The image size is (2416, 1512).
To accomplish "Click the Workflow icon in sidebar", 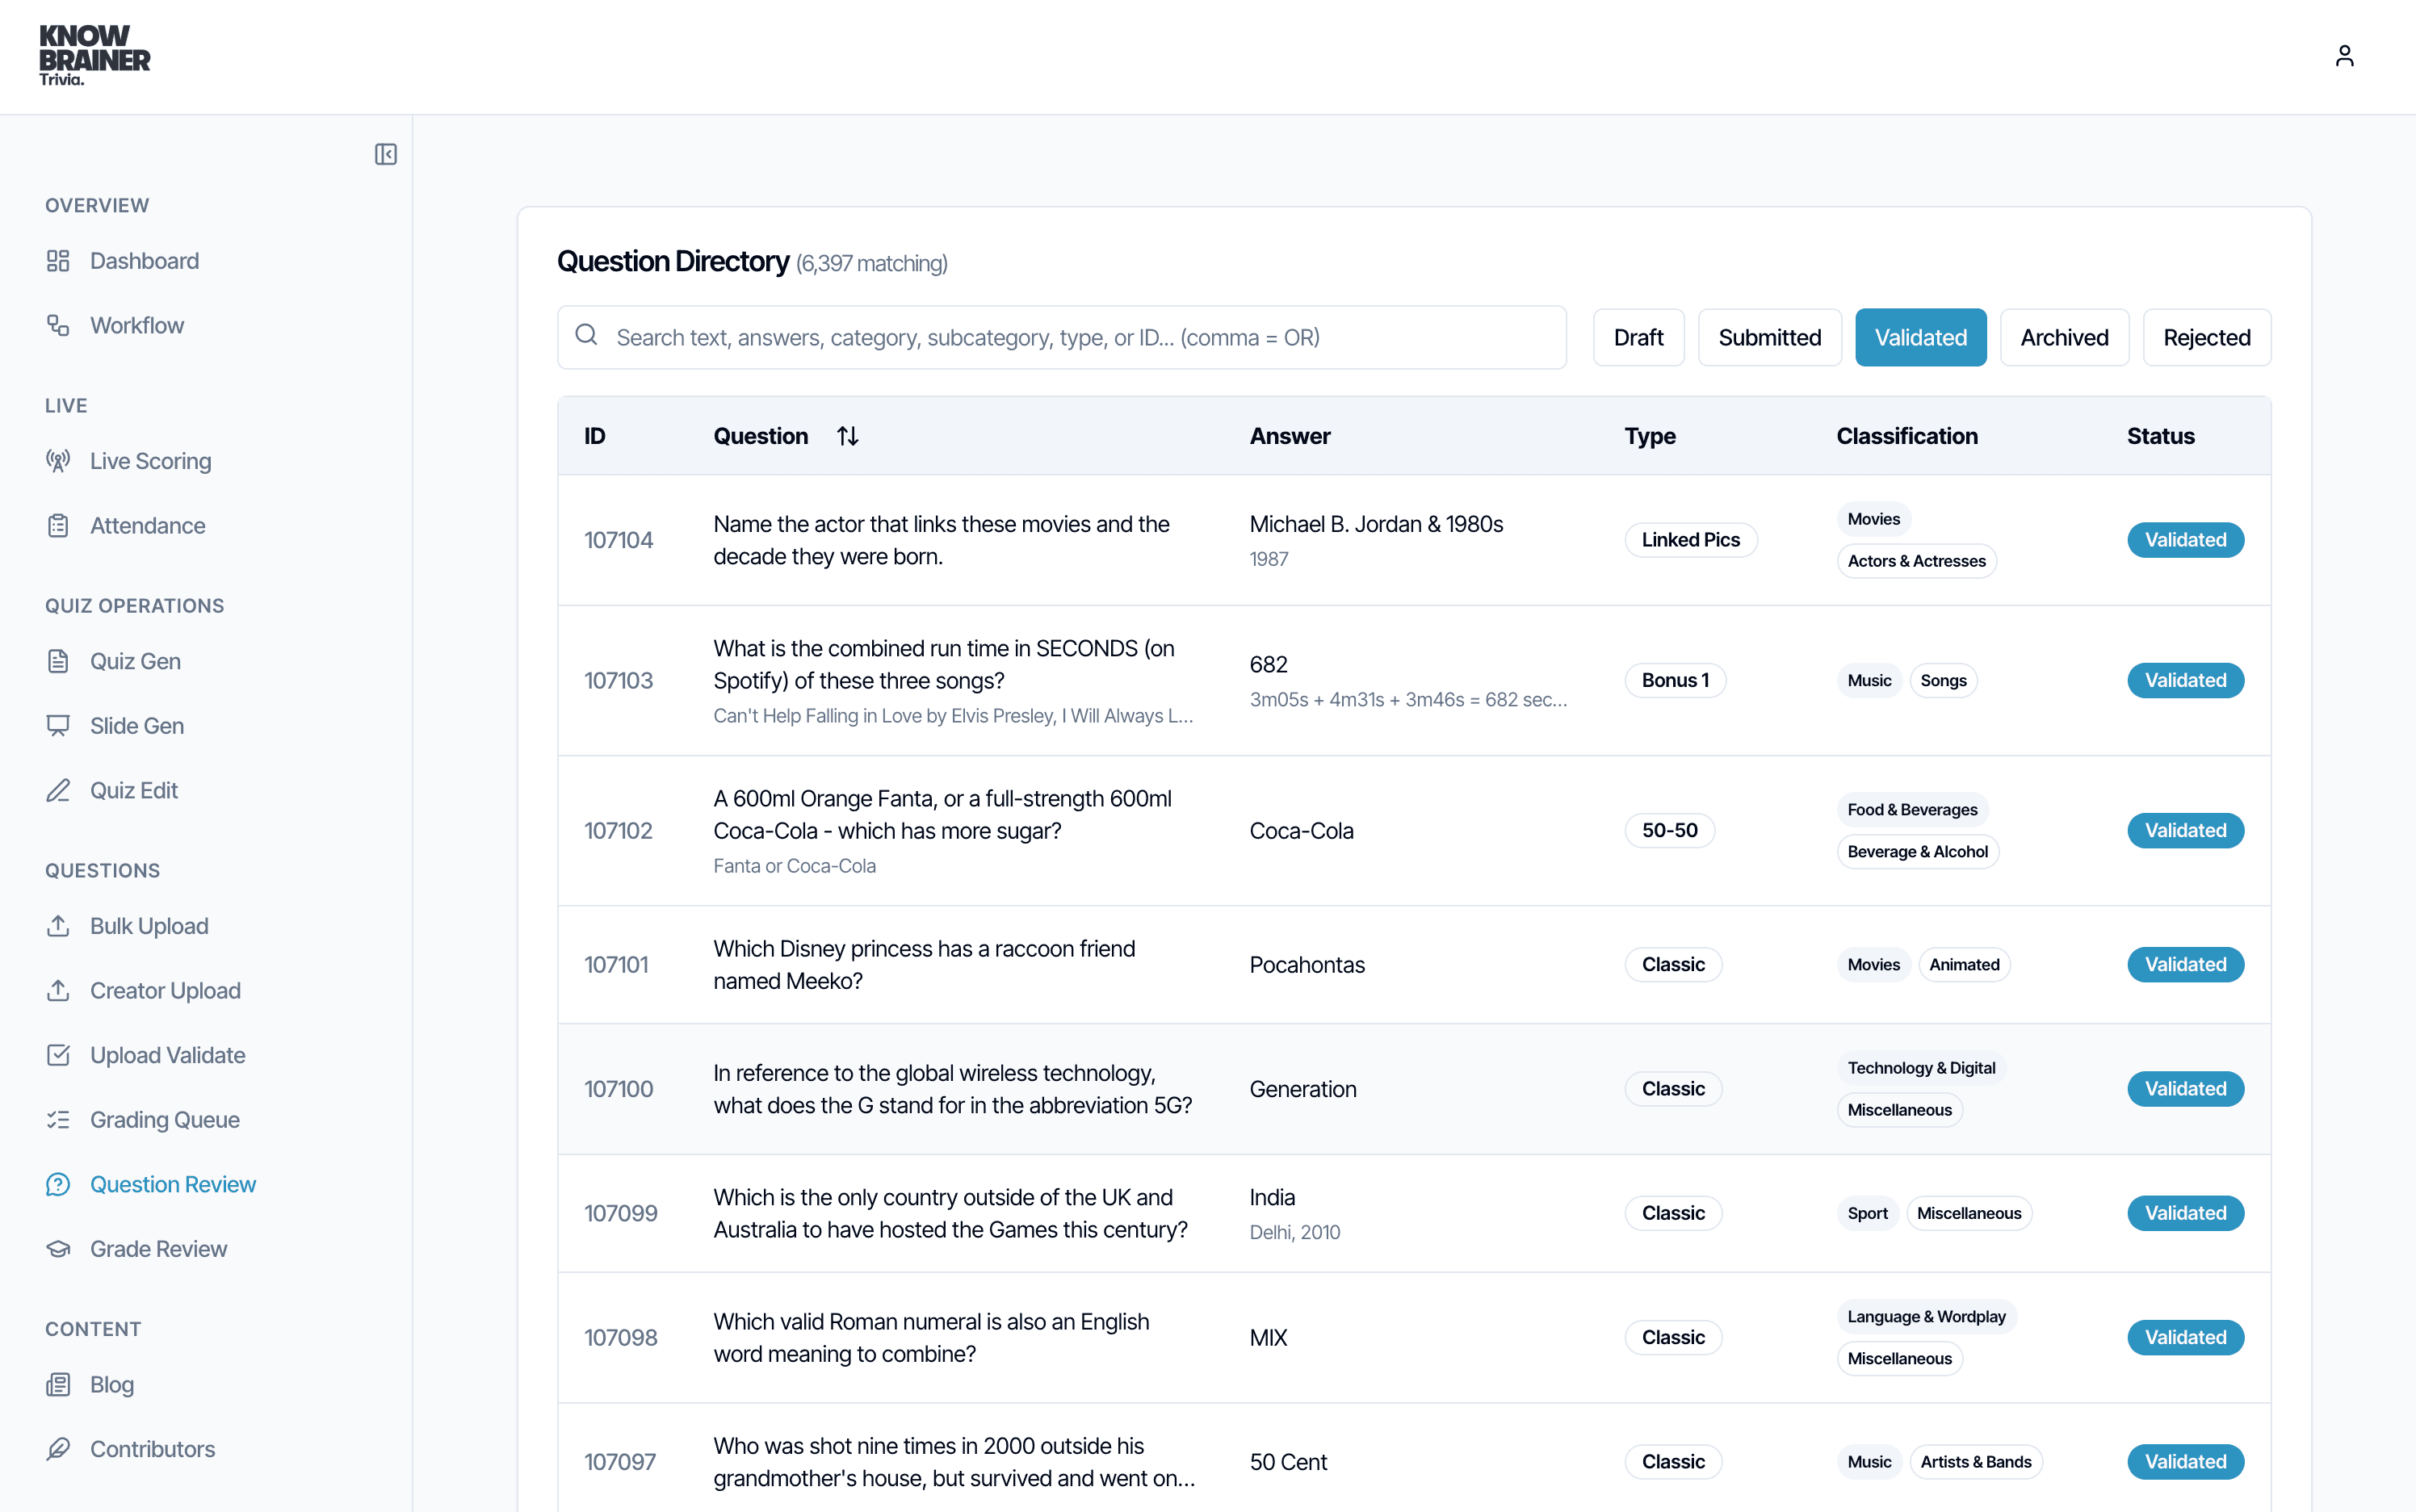I will click(x=58, y=325).
